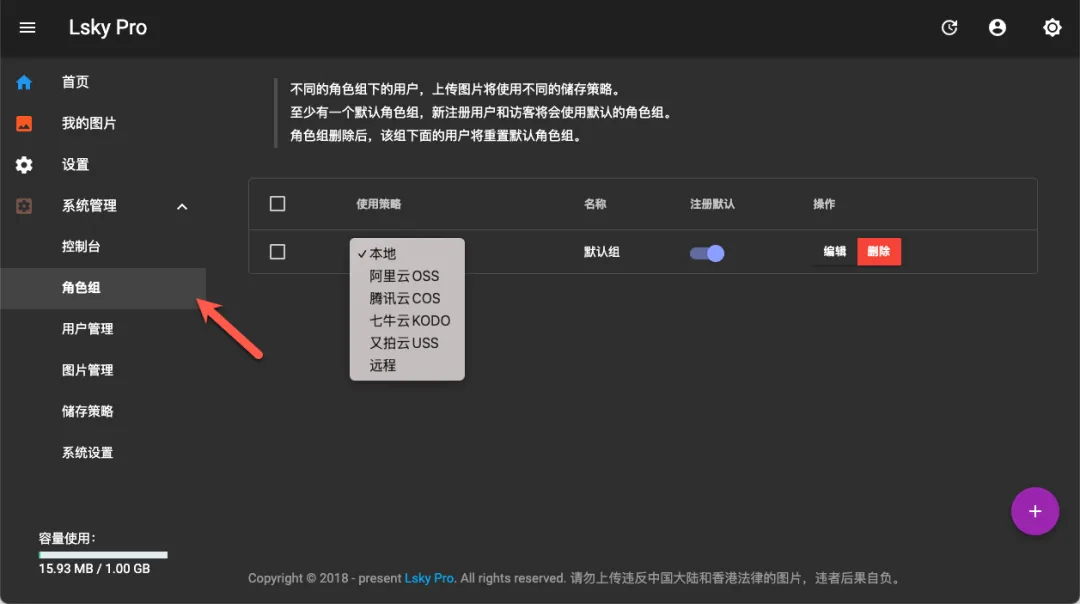This screenshot has height=604, width=1080.
Task: Open 用户管理 in the sidebar
Action: click(88, 329)
